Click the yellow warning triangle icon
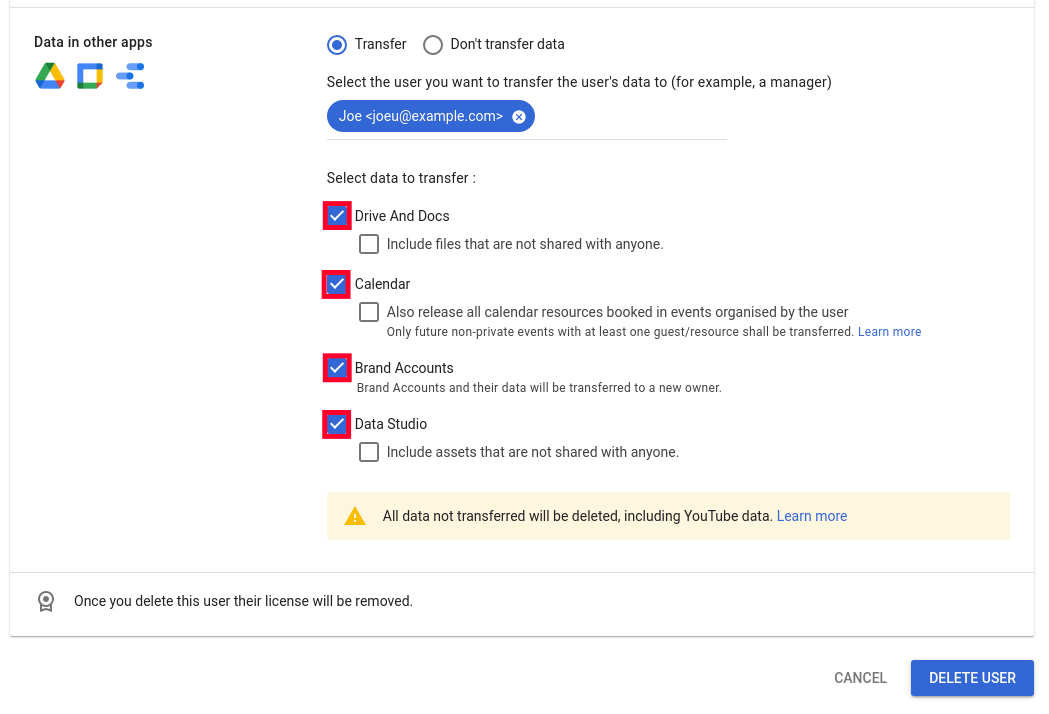This screenshot has width=1049, height=714. coord(355,516)
